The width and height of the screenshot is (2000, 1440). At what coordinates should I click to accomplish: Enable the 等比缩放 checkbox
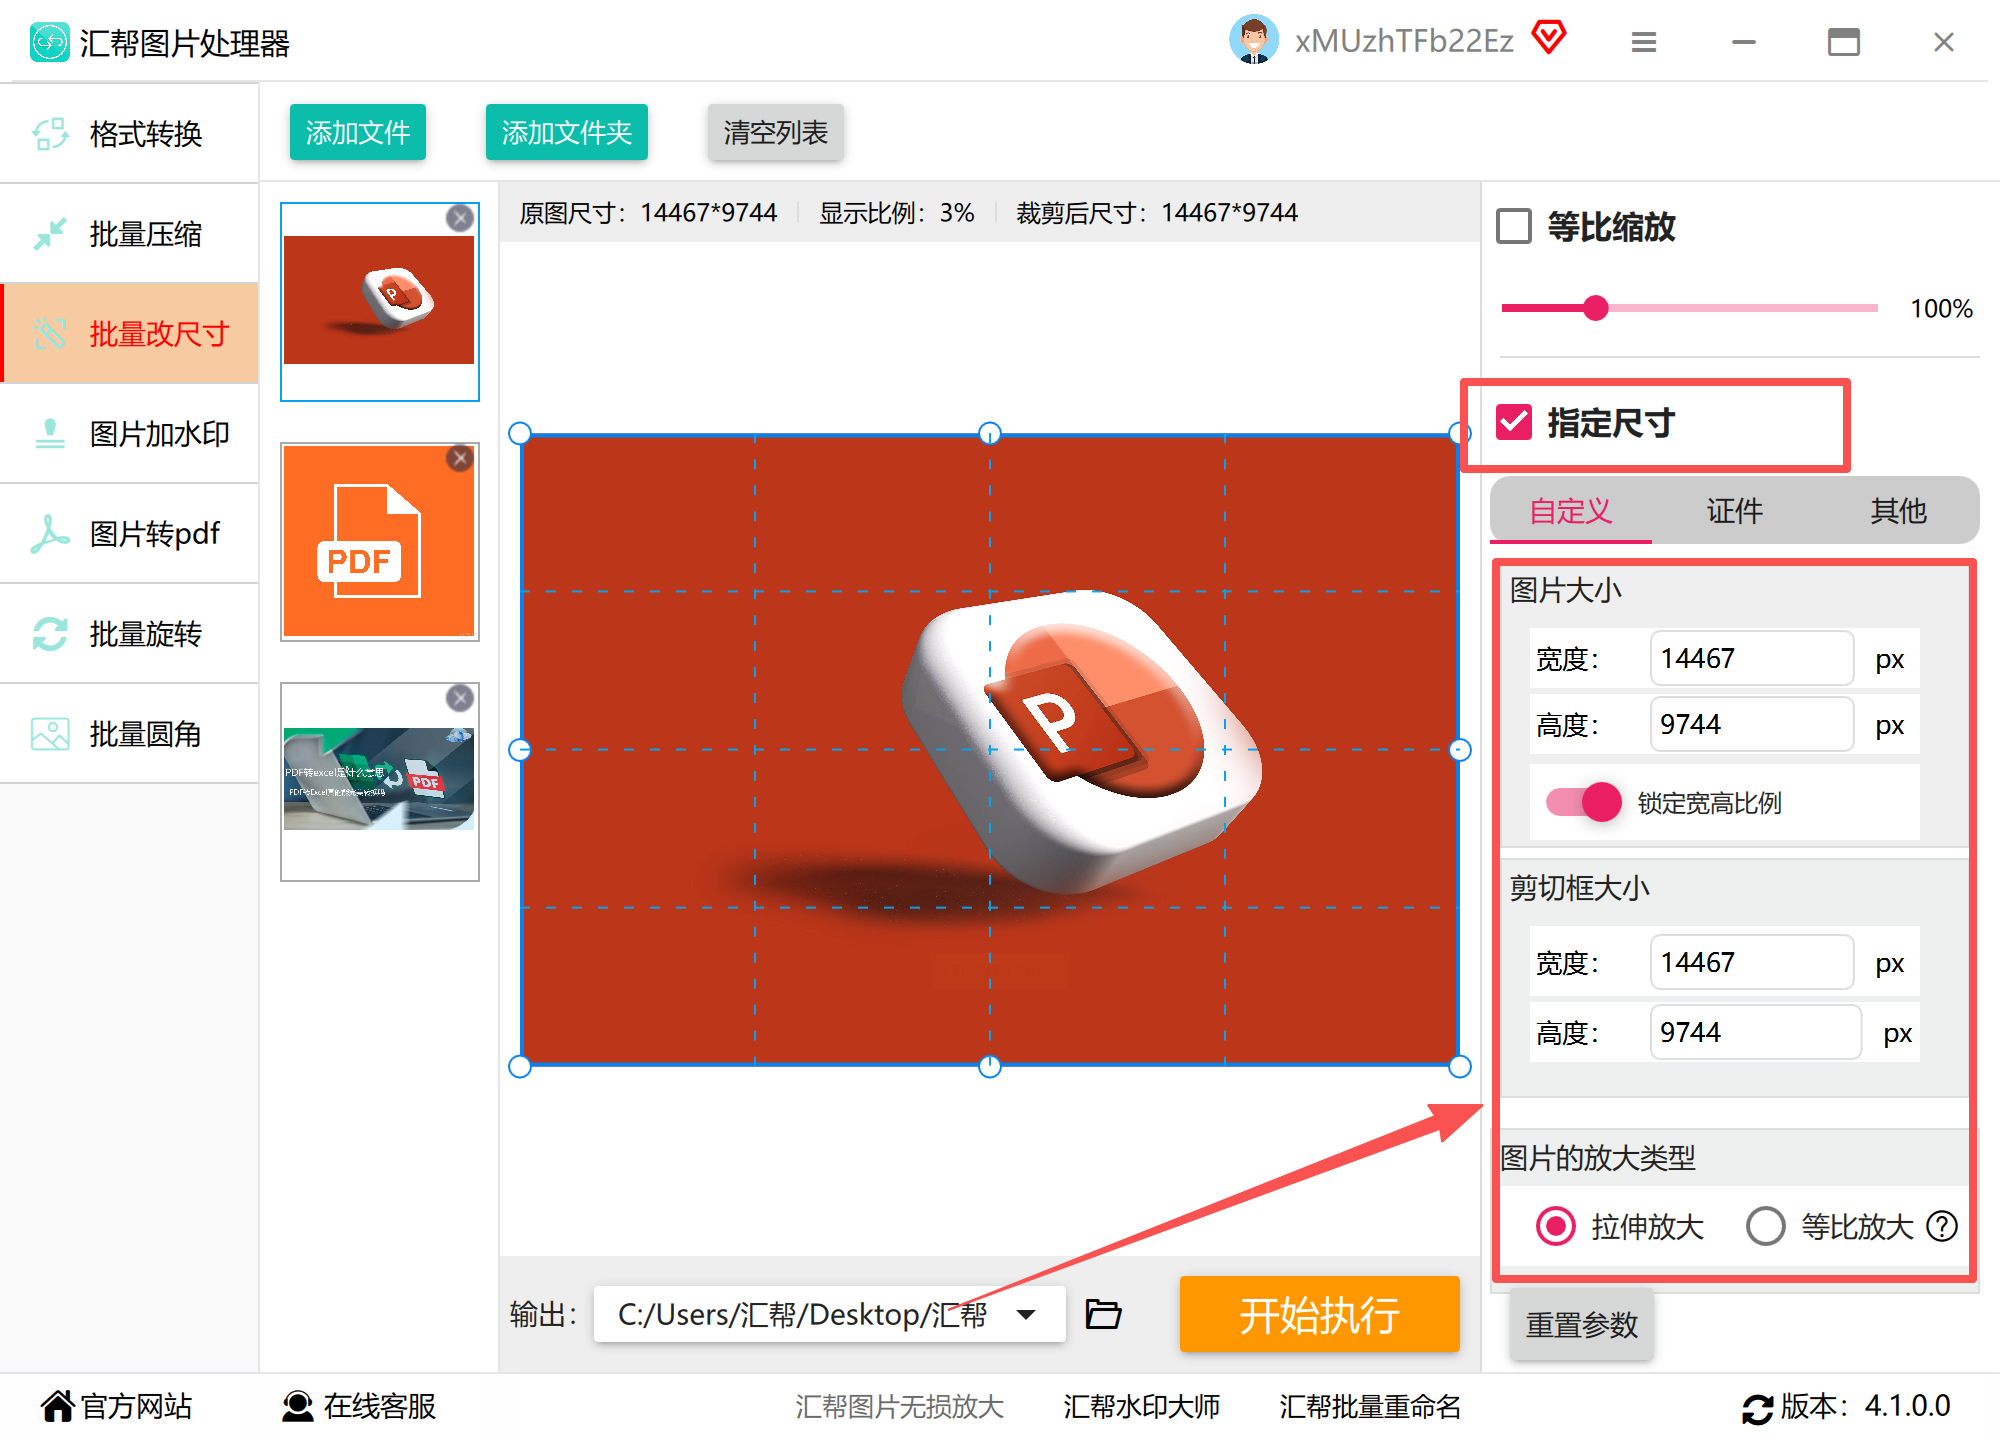click(x=1514, y=226)
